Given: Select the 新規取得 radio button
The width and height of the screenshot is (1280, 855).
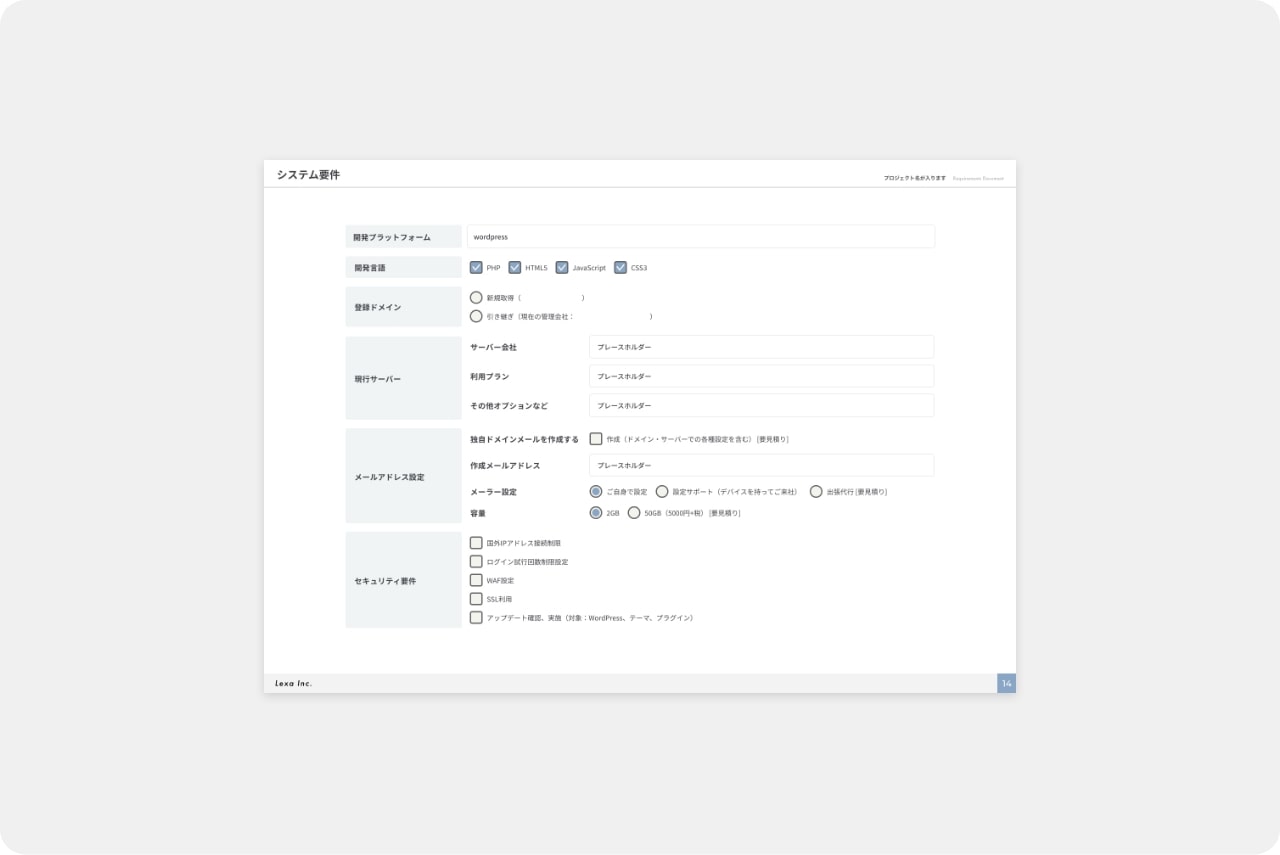Looking at the screenshot, I should click(x=476, y=297).
